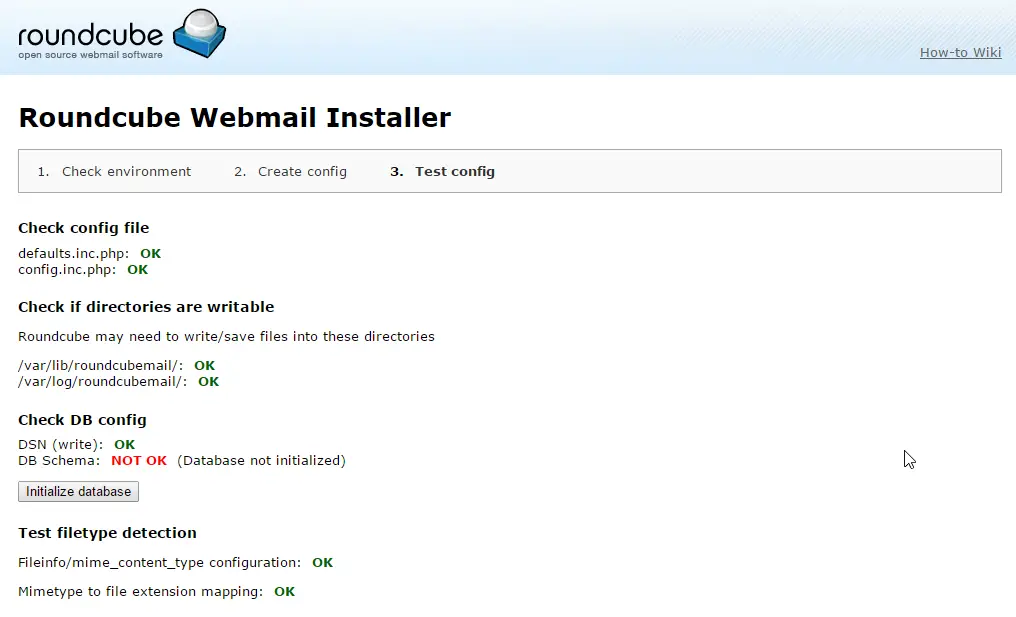Image resolution: width=1016 pixels, height=617 pixels.
Task: Click OK status next to defaults.inc.php
Action: (x=150, y=253)
